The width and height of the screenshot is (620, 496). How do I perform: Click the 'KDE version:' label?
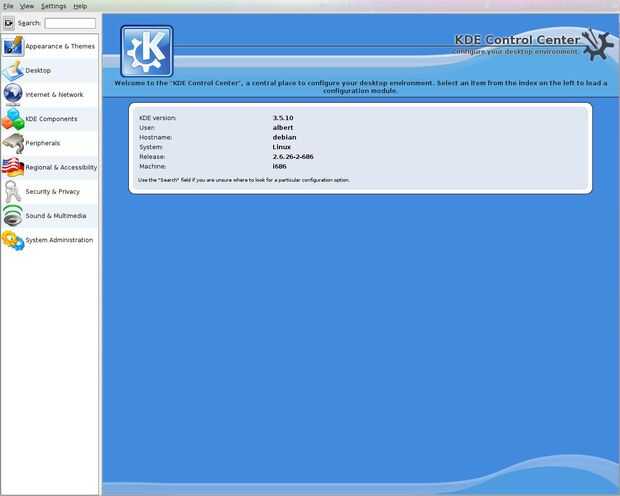[157, 118]
